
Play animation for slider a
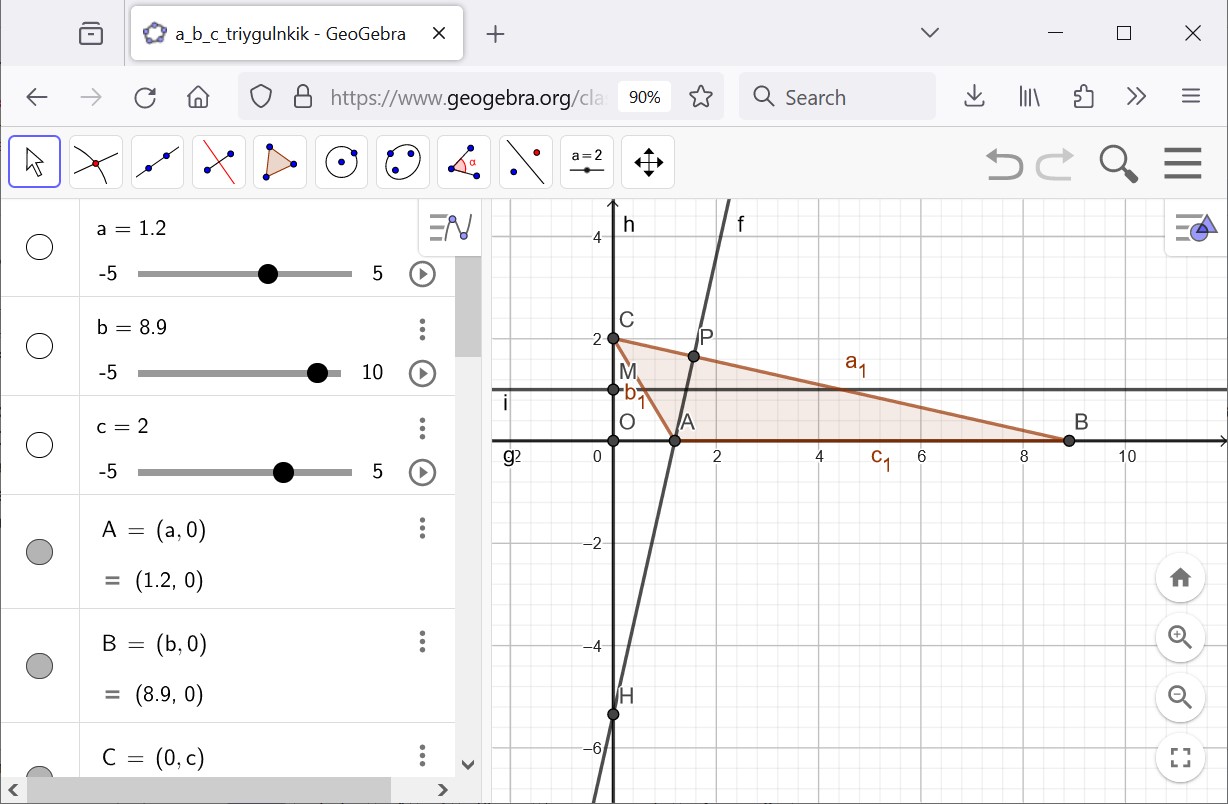(x=423, y=274)
